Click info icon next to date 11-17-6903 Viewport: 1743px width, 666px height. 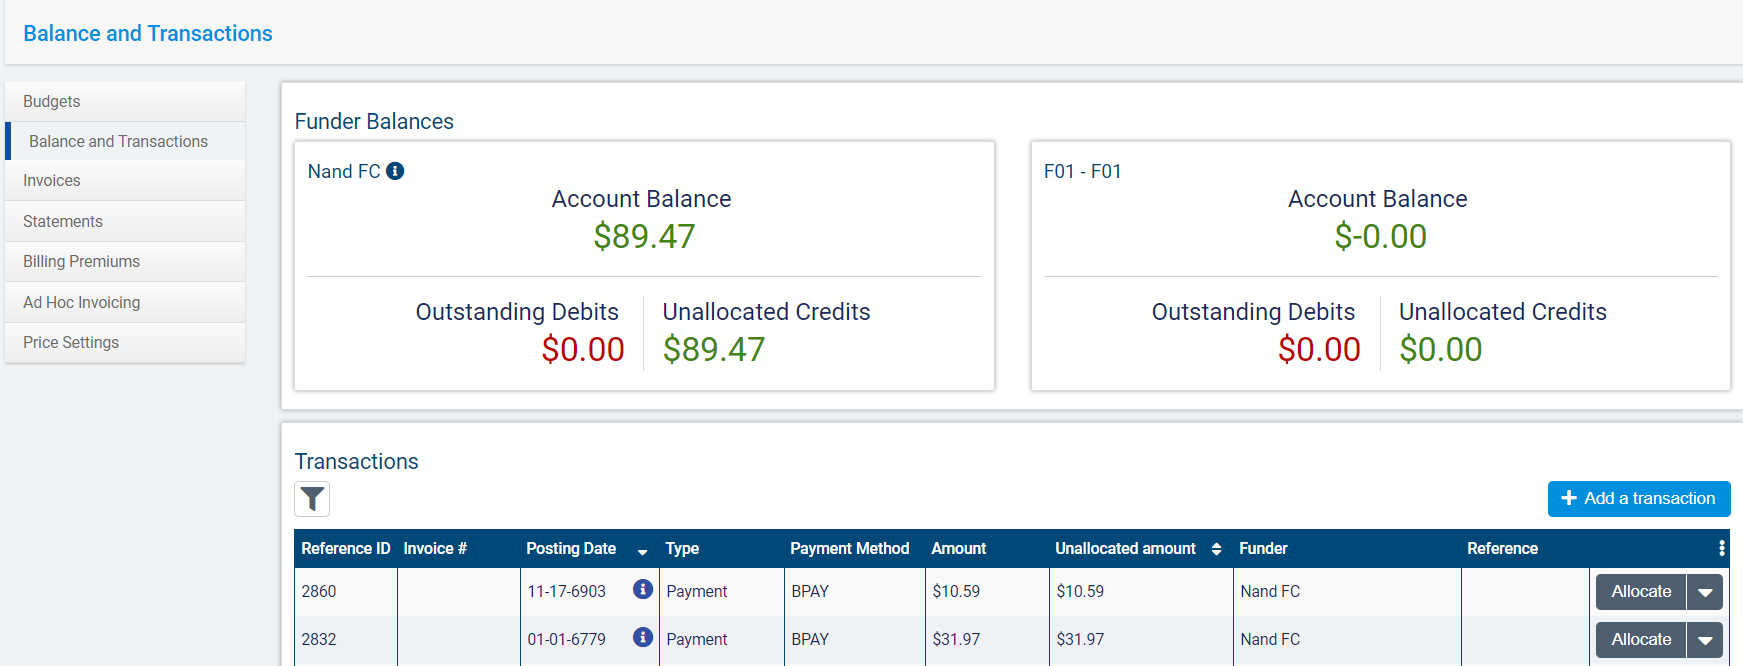pyautogui.click(x=643, y=590)
